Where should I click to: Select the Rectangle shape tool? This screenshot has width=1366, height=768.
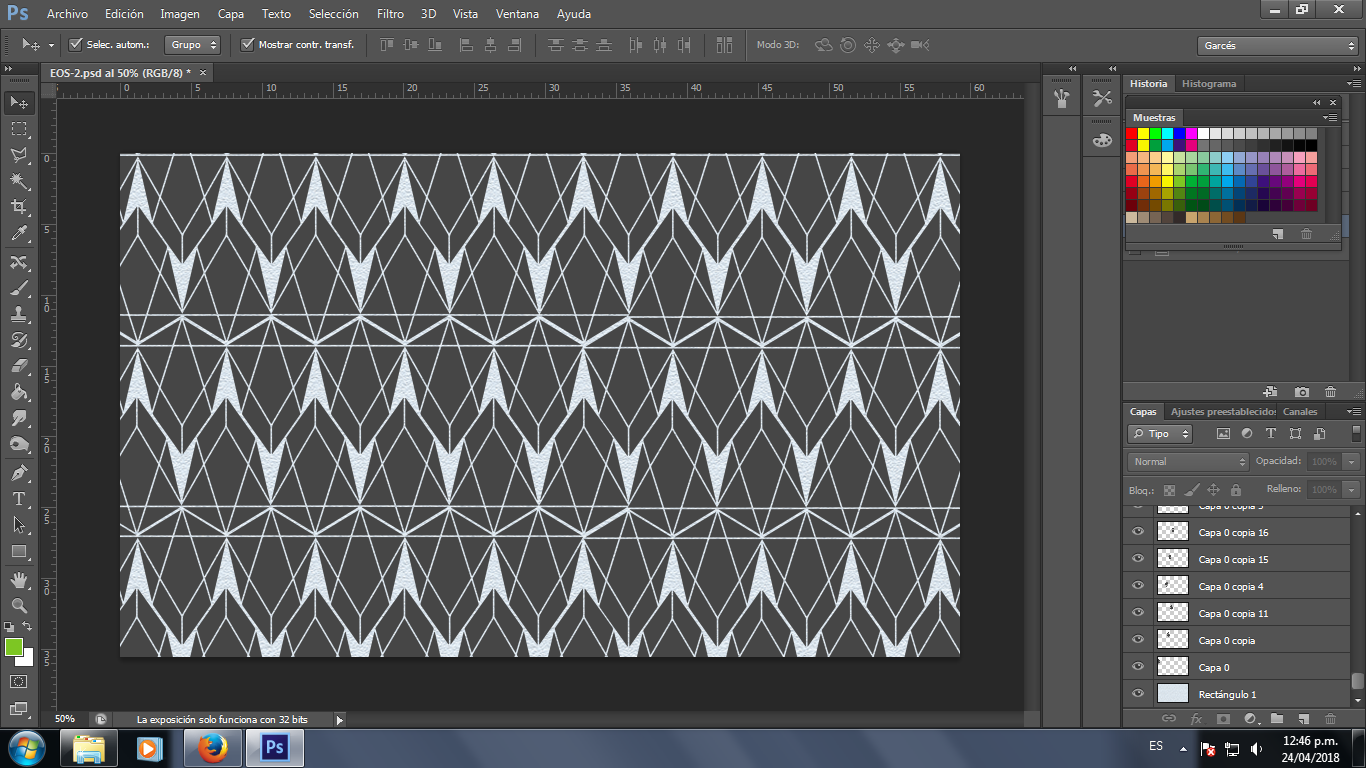(19, 551)
